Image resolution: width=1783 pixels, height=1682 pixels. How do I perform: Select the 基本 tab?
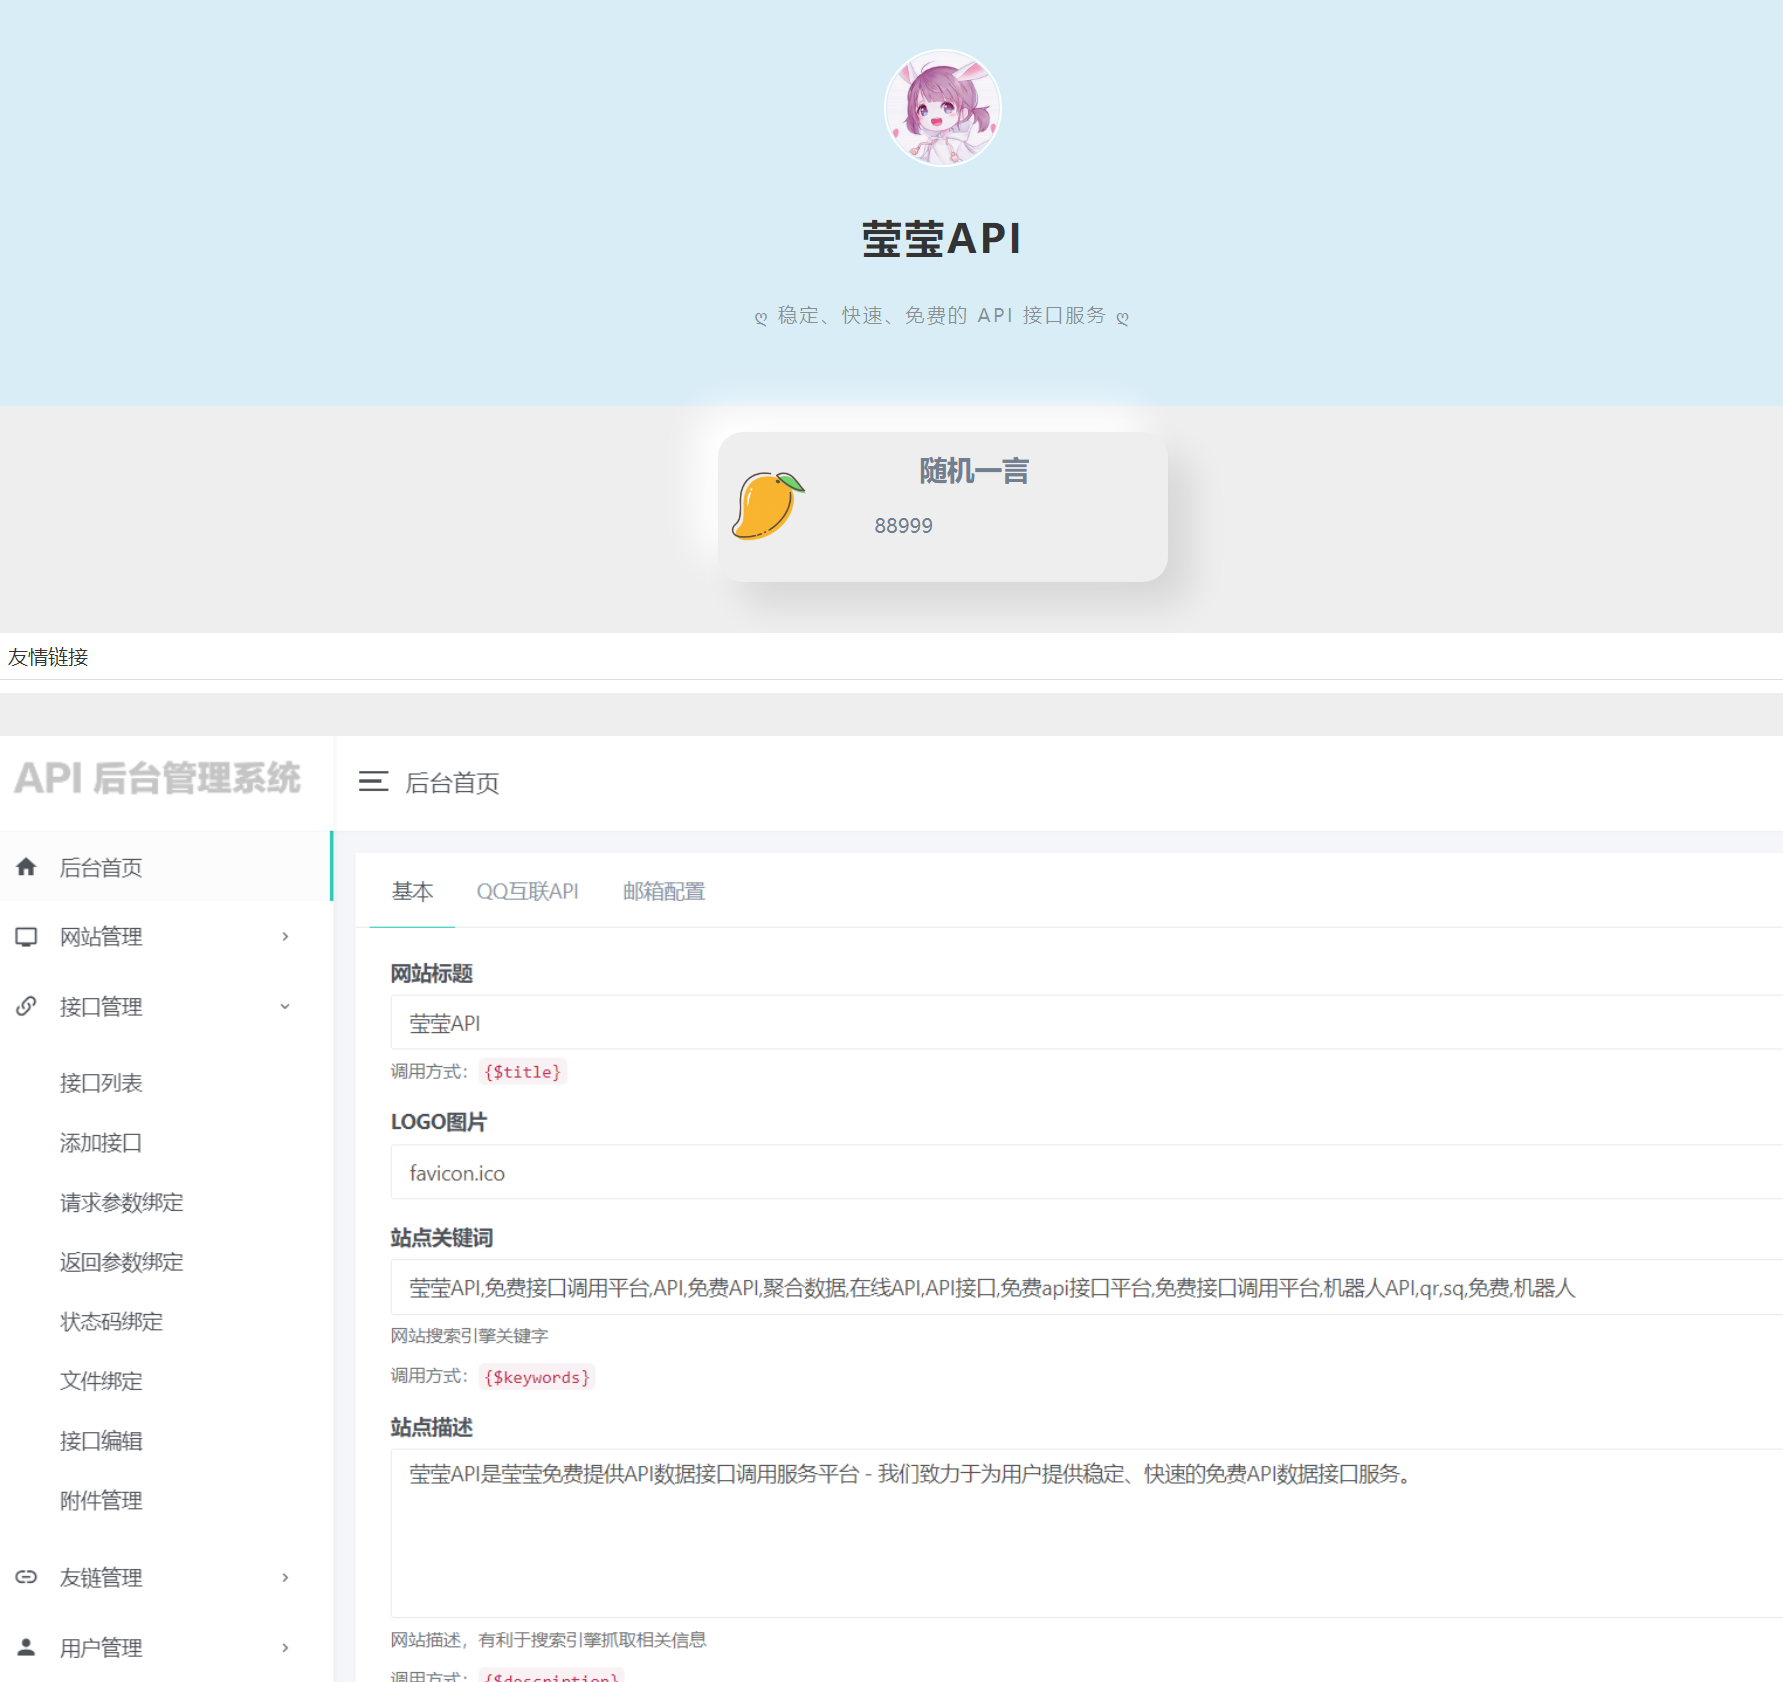point(412,891)
